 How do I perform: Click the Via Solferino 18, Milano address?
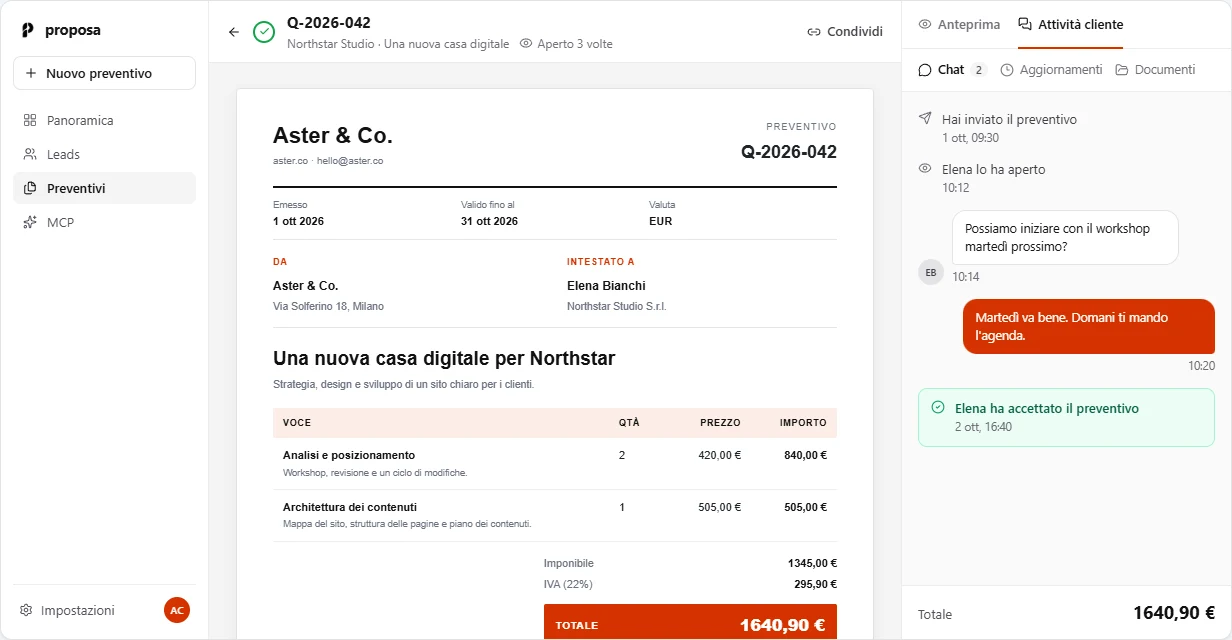click(x=328, y=306)
